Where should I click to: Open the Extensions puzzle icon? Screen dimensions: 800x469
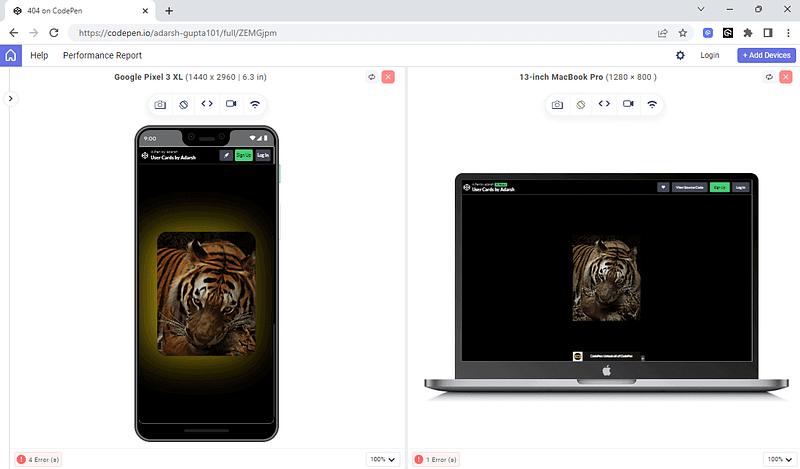(x=748, y=33)
